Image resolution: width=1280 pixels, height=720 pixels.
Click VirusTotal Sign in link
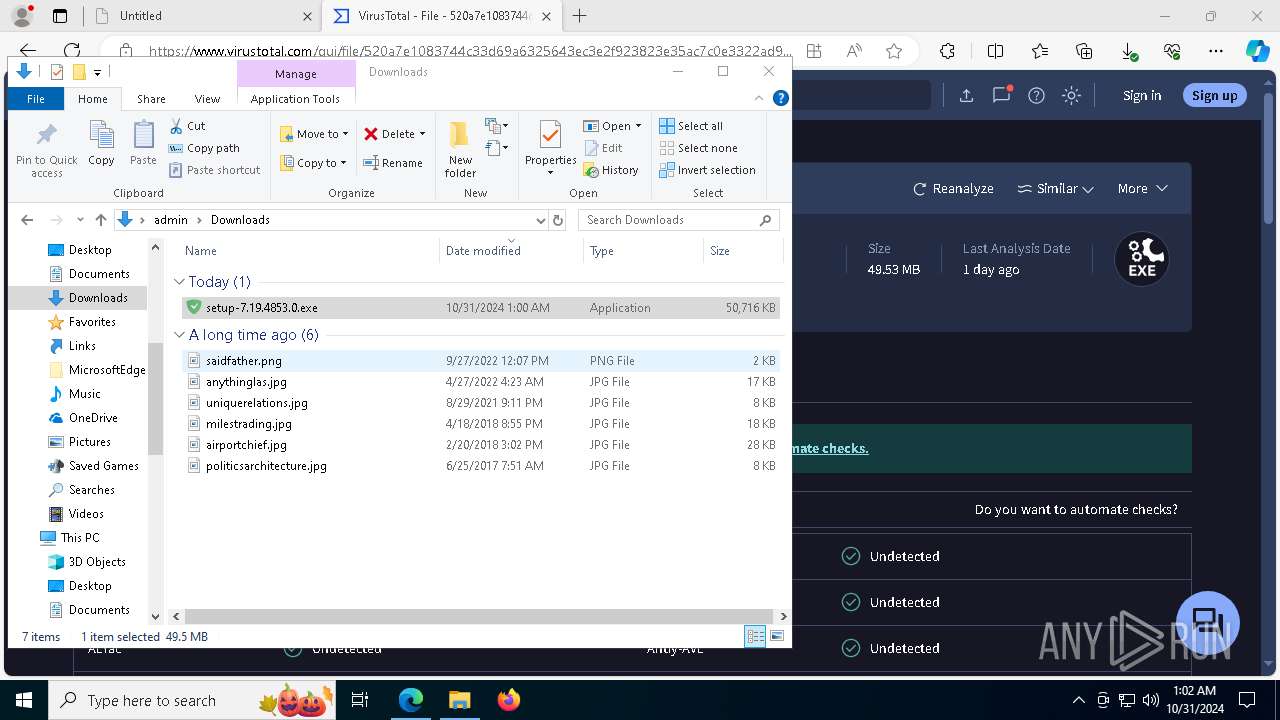tap(1142, 95)
